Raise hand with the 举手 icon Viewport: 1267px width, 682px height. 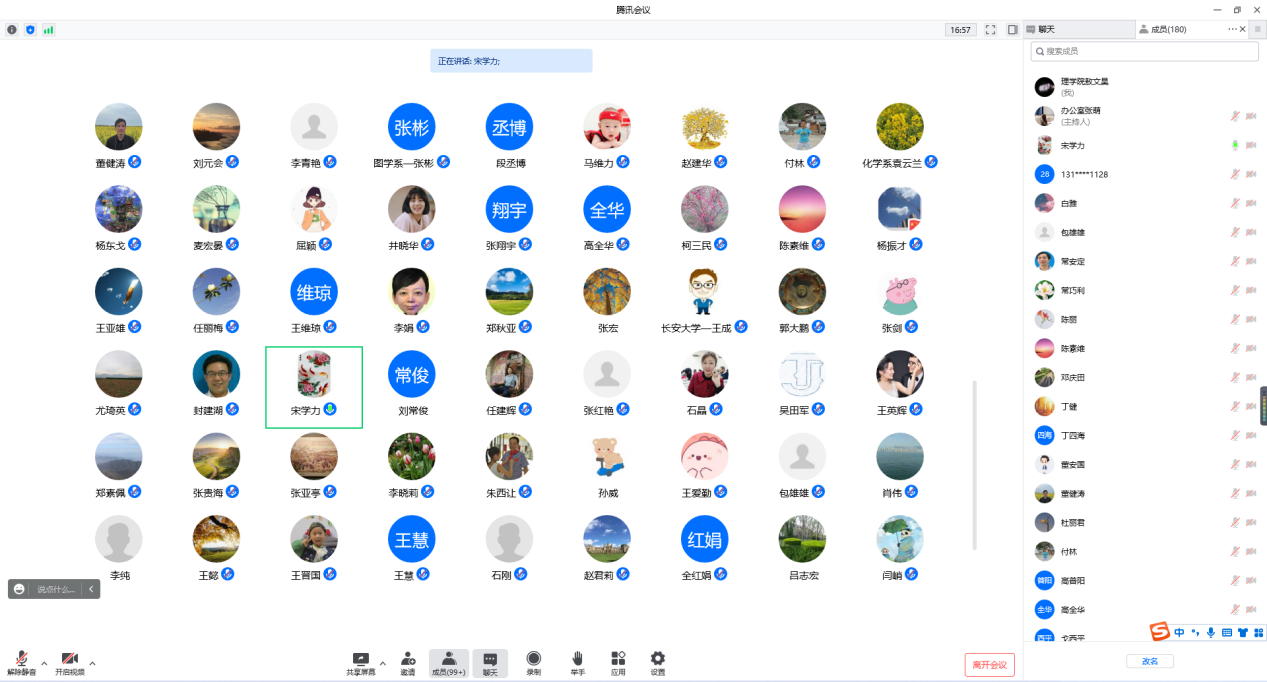[577, 662]
